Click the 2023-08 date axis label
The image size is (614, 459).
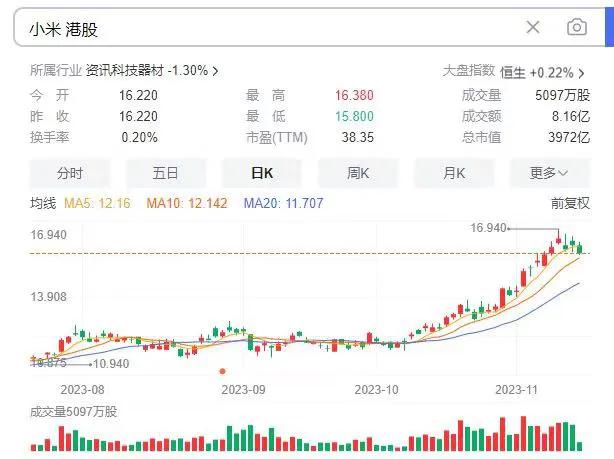tap(82, 390)
